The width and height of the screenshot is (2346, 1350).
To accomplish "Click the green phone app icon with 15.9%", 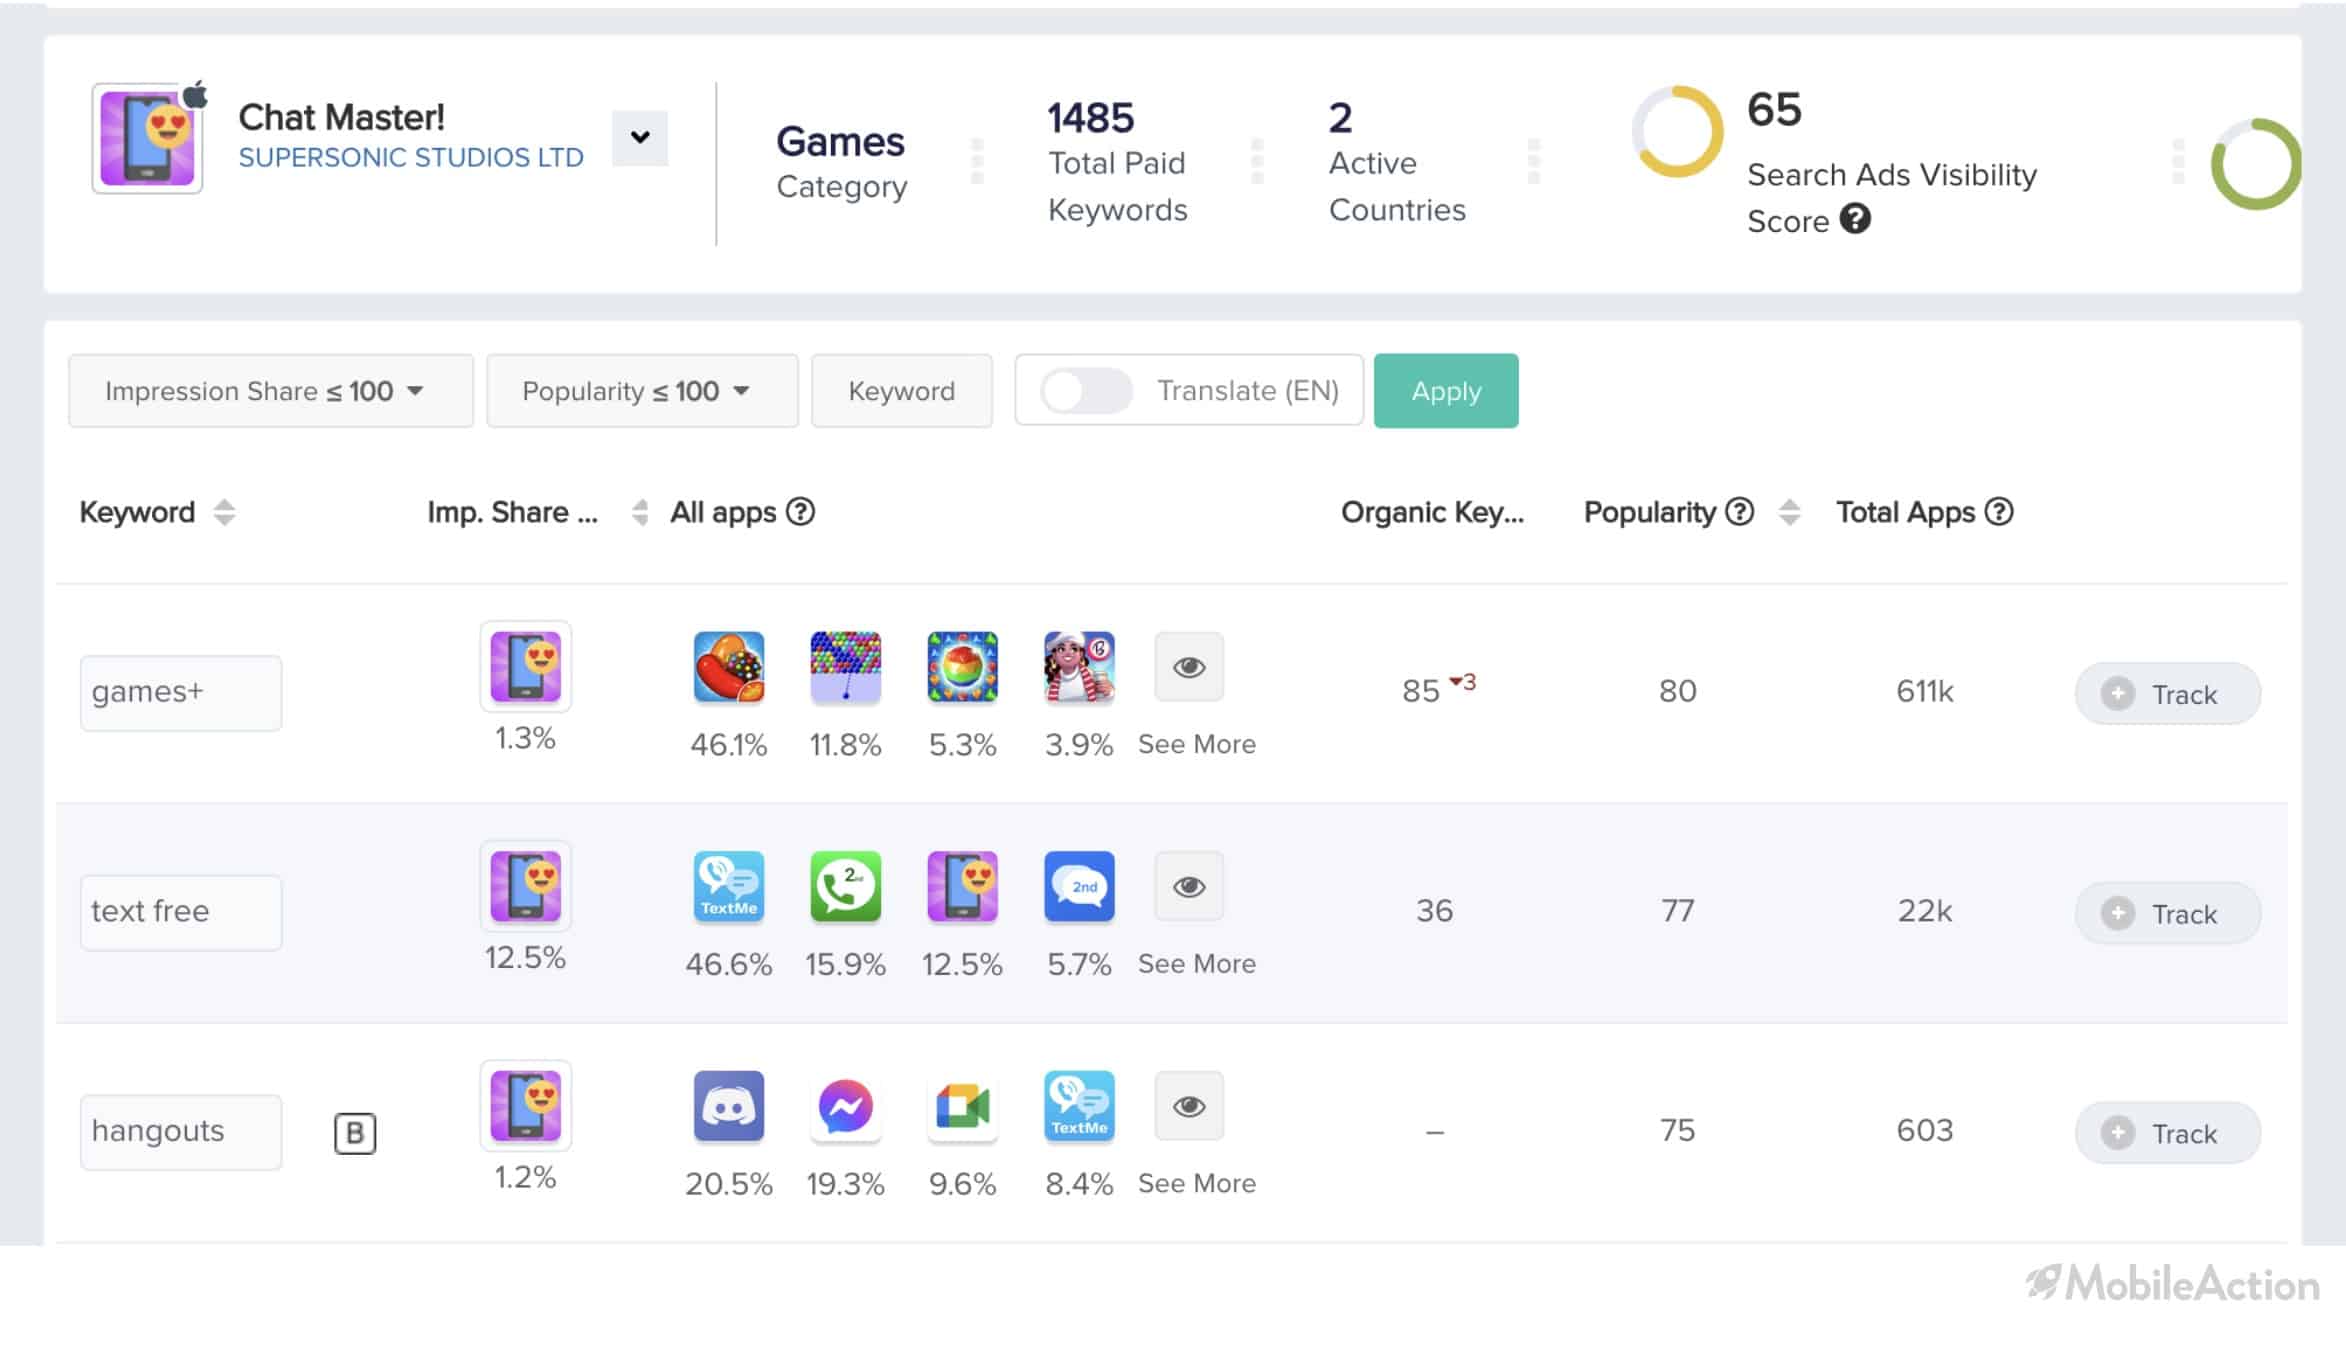I will point(846,887).
